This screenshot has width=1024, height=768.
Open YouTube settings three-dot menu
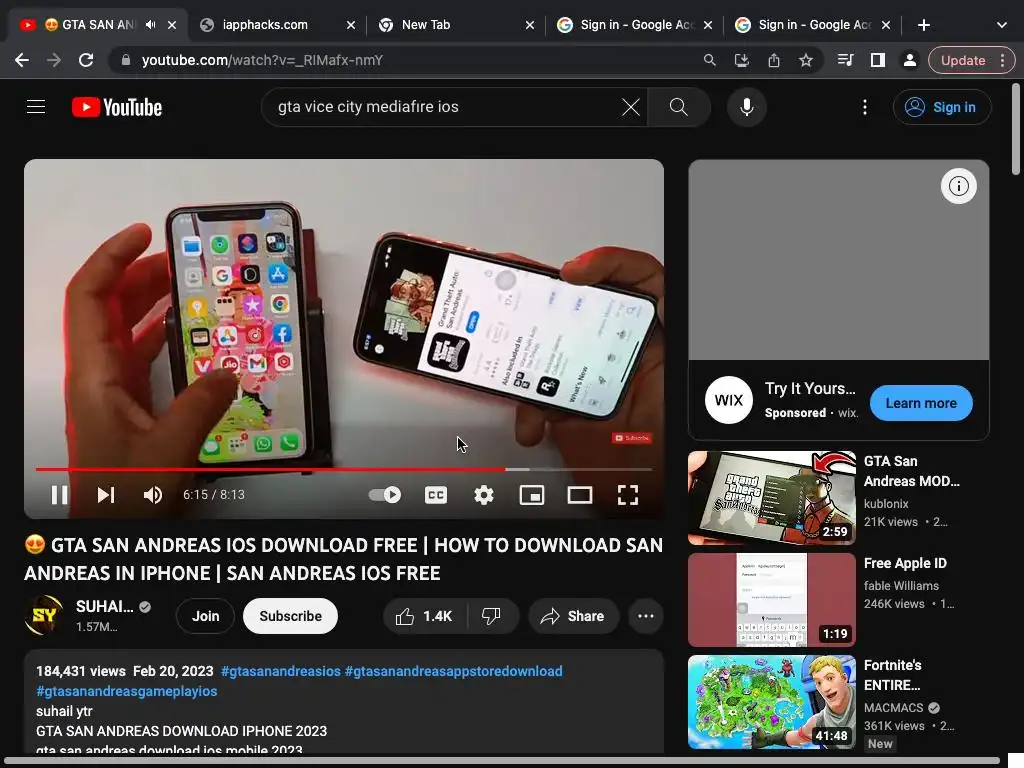click(865, 107)
